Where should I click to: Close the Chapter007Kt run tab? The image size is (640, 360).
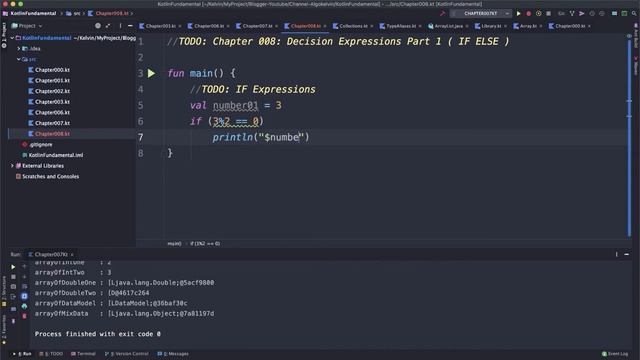pos(72,255)
